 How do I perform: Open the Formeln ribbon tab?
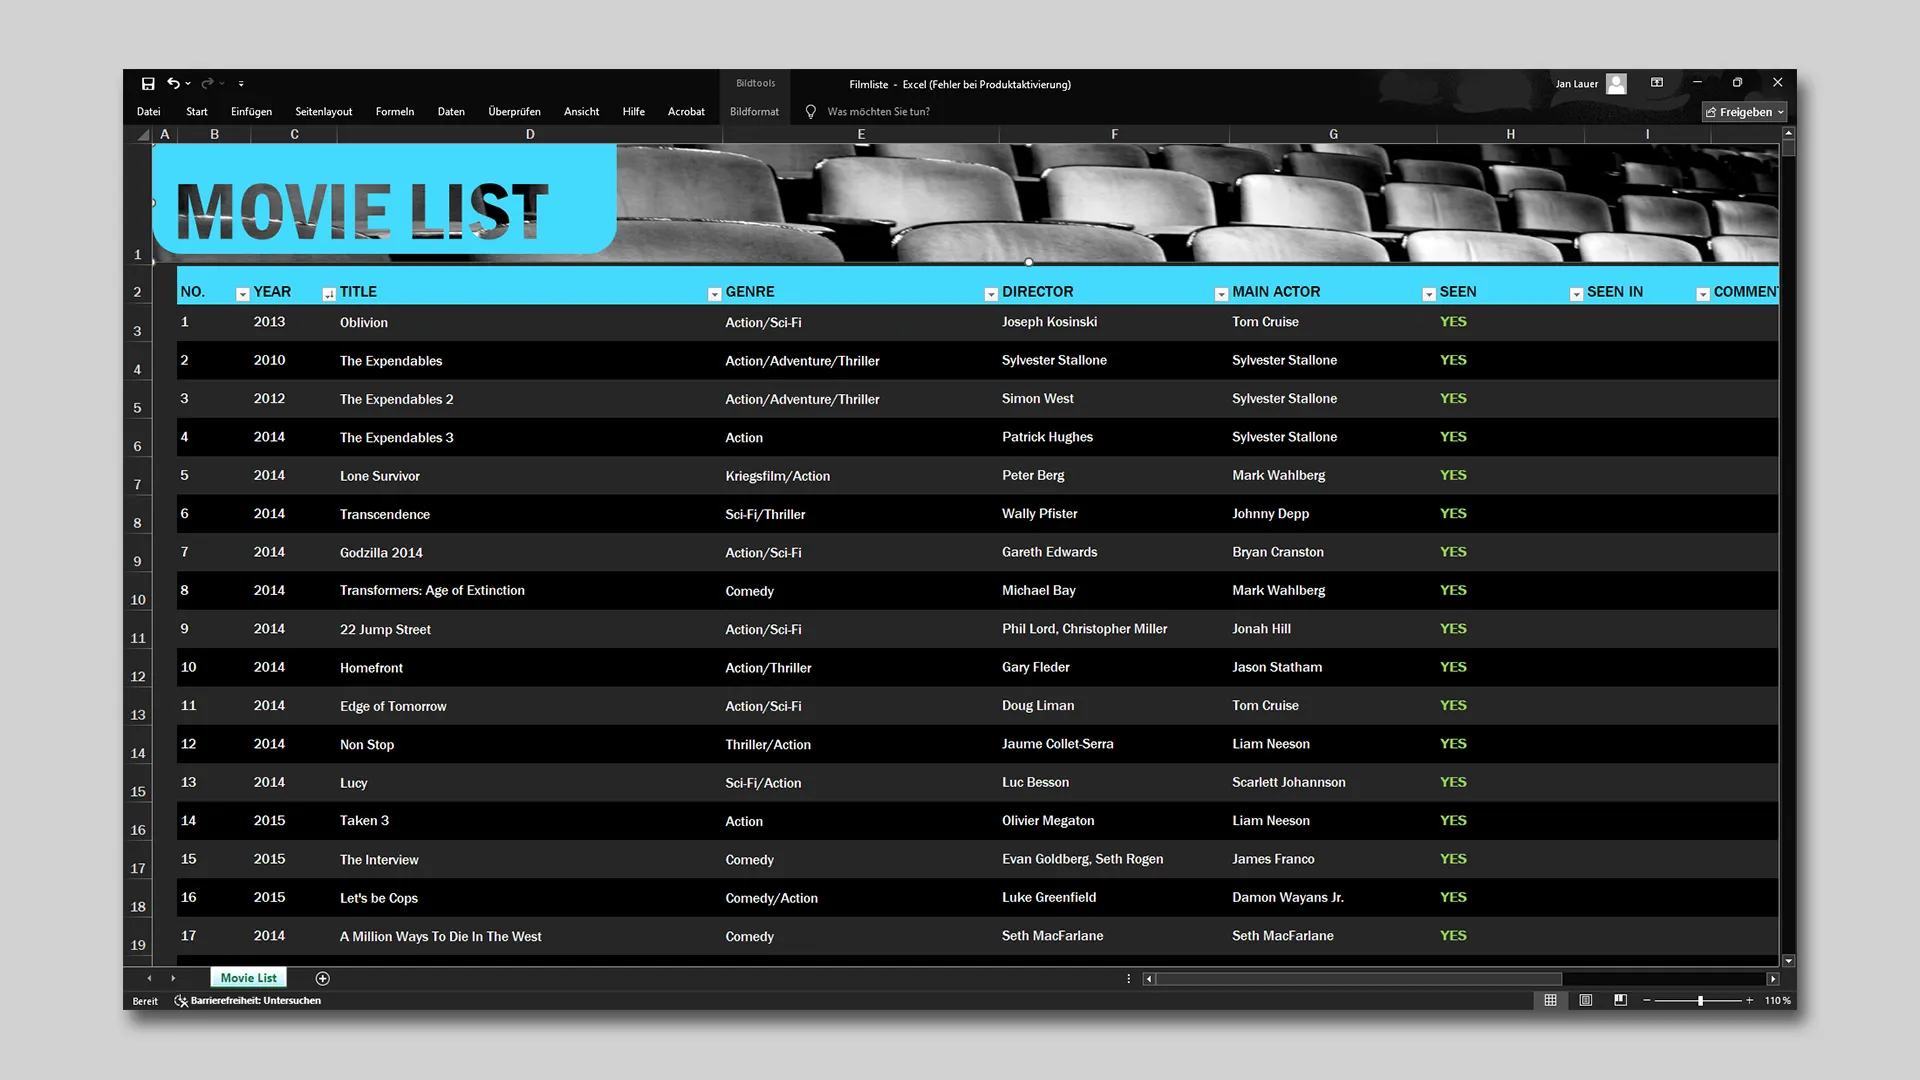click(395, 112)
